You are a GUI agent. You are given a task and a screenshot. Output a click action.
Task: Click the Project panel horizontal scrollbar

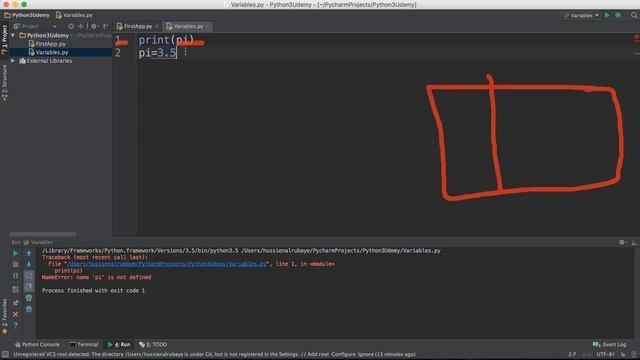coord(43,234)
